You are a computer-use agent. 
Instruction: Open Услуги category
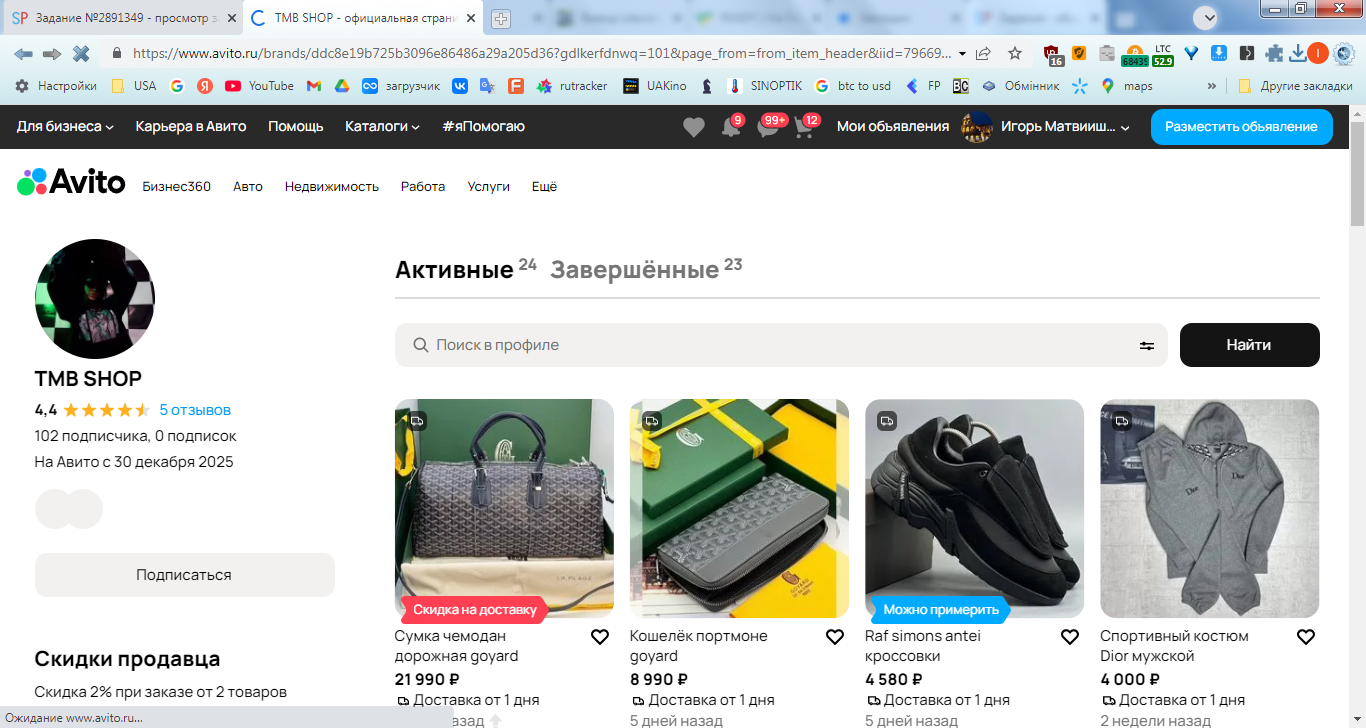pos(489,186)
